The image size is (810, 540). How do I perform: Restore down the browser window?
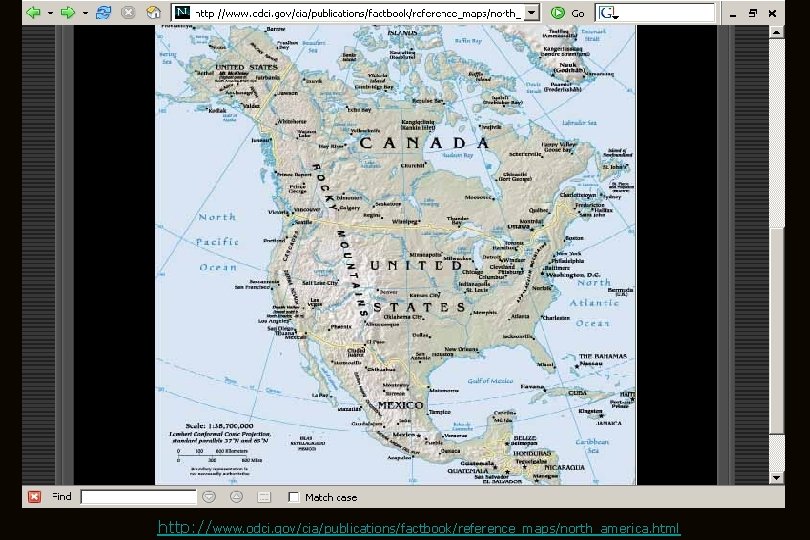(753, 13)
